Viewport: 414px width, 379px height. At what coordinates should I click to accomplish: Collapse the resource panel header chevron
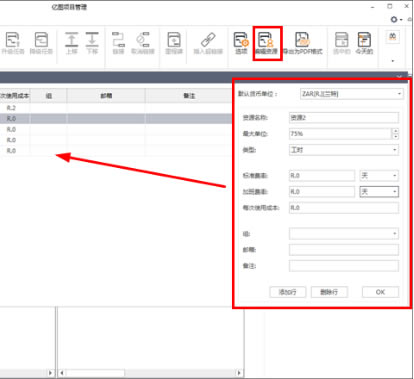399,77
